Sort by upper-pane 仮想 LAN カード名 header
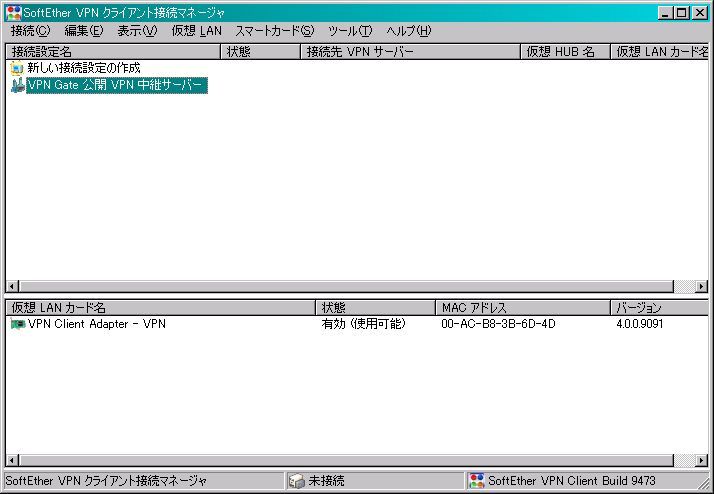 tap(659, 51)
